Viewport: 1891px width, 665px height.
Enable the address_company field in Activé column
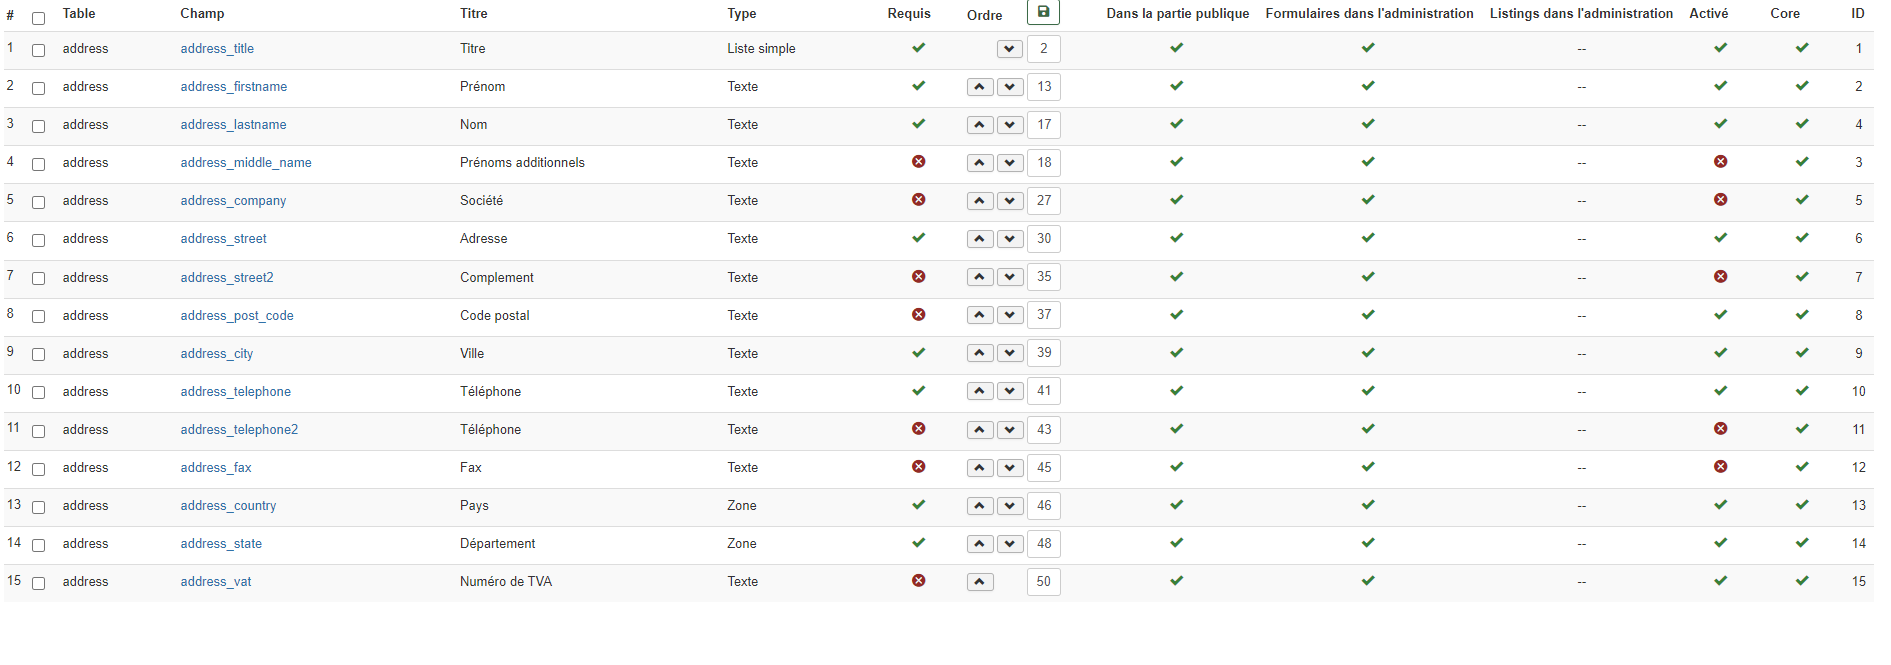[x=1720, y=200]
